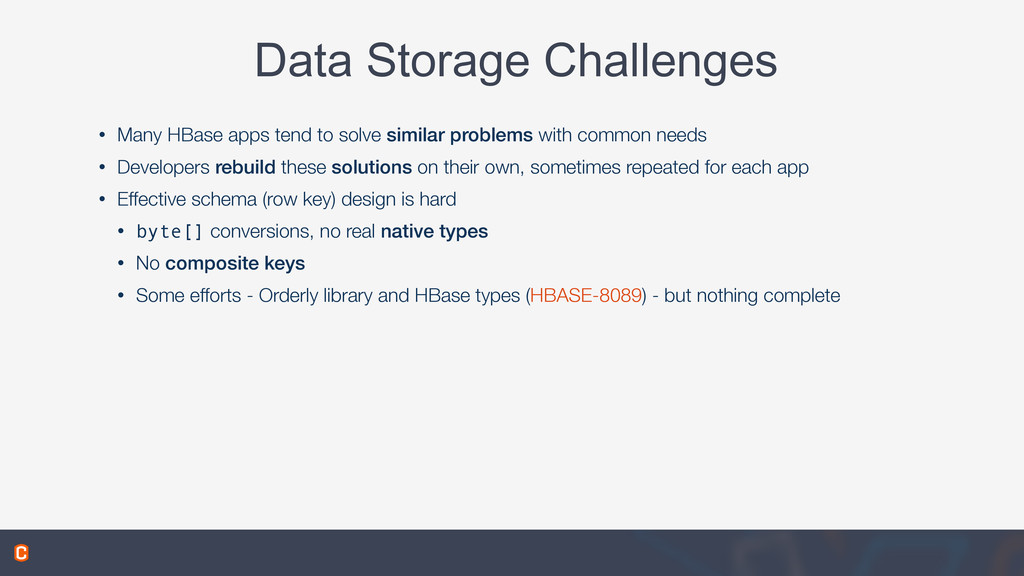Click bullet marker before "Many HBase apps"

click(x=102, y=135)
